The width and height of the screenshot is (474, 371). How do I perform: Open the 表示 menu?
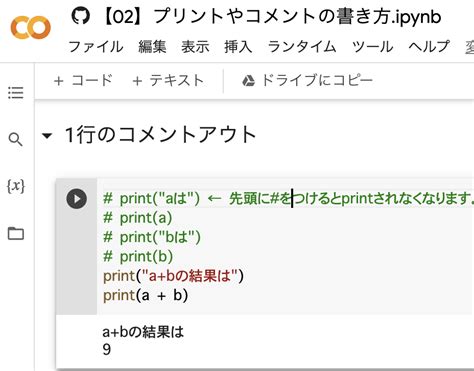[x=195, y=47]
